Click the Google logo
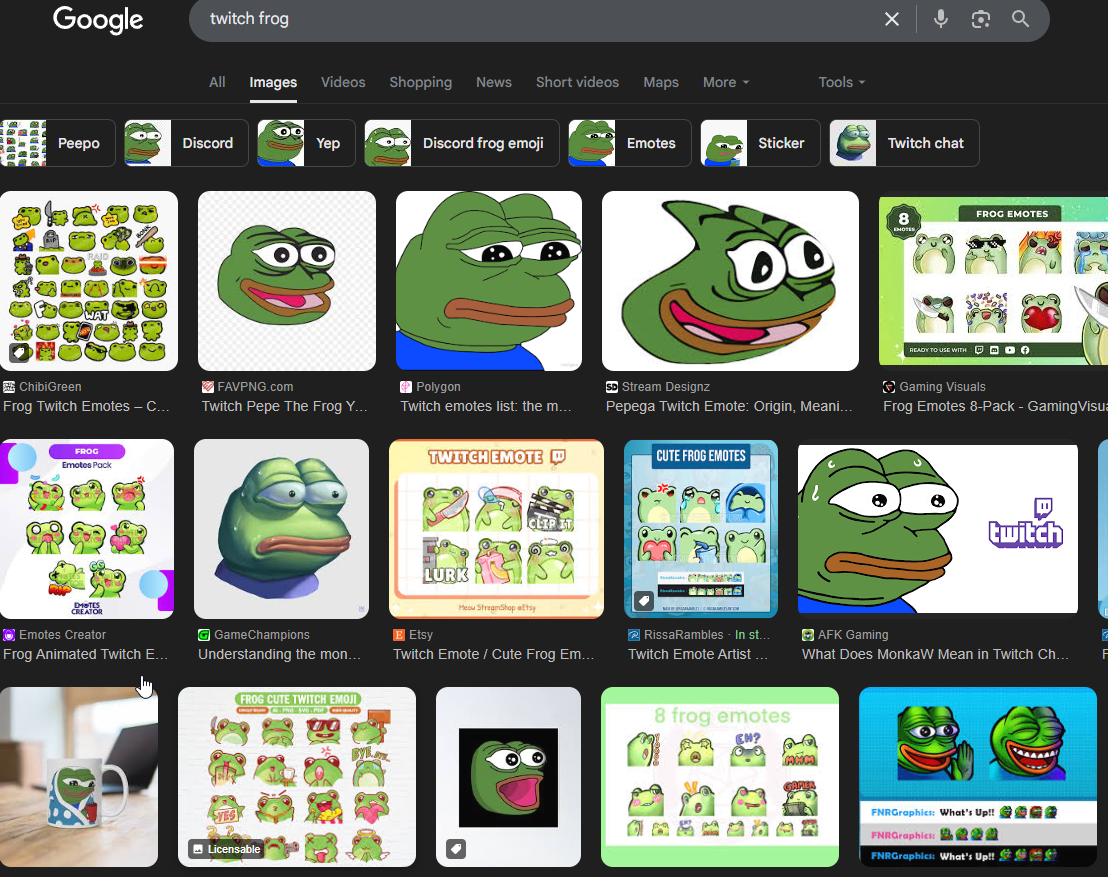The height and width of the screenshot is (877, 1108). click(98, 20)
